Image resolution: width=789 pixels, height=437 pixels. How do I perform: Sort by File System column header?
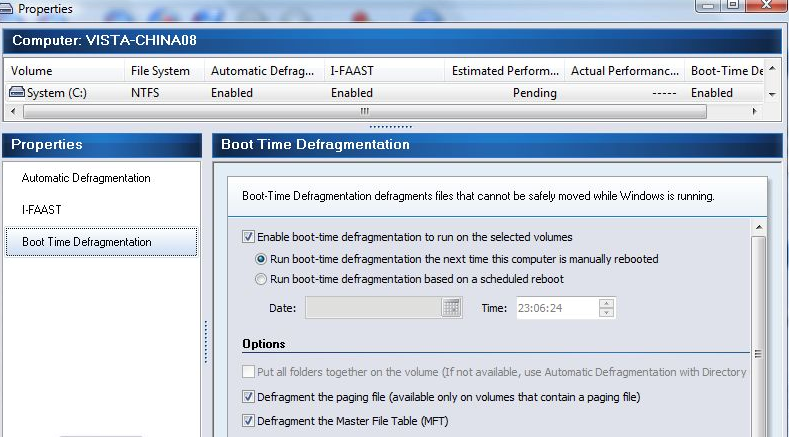click(x=165, y=70)
